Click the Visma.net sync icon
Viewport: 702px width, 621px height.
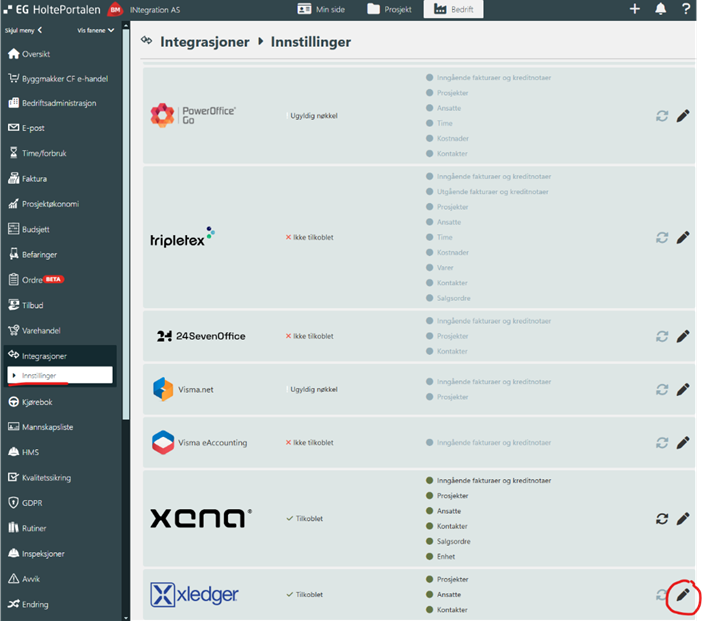[661, 390]
